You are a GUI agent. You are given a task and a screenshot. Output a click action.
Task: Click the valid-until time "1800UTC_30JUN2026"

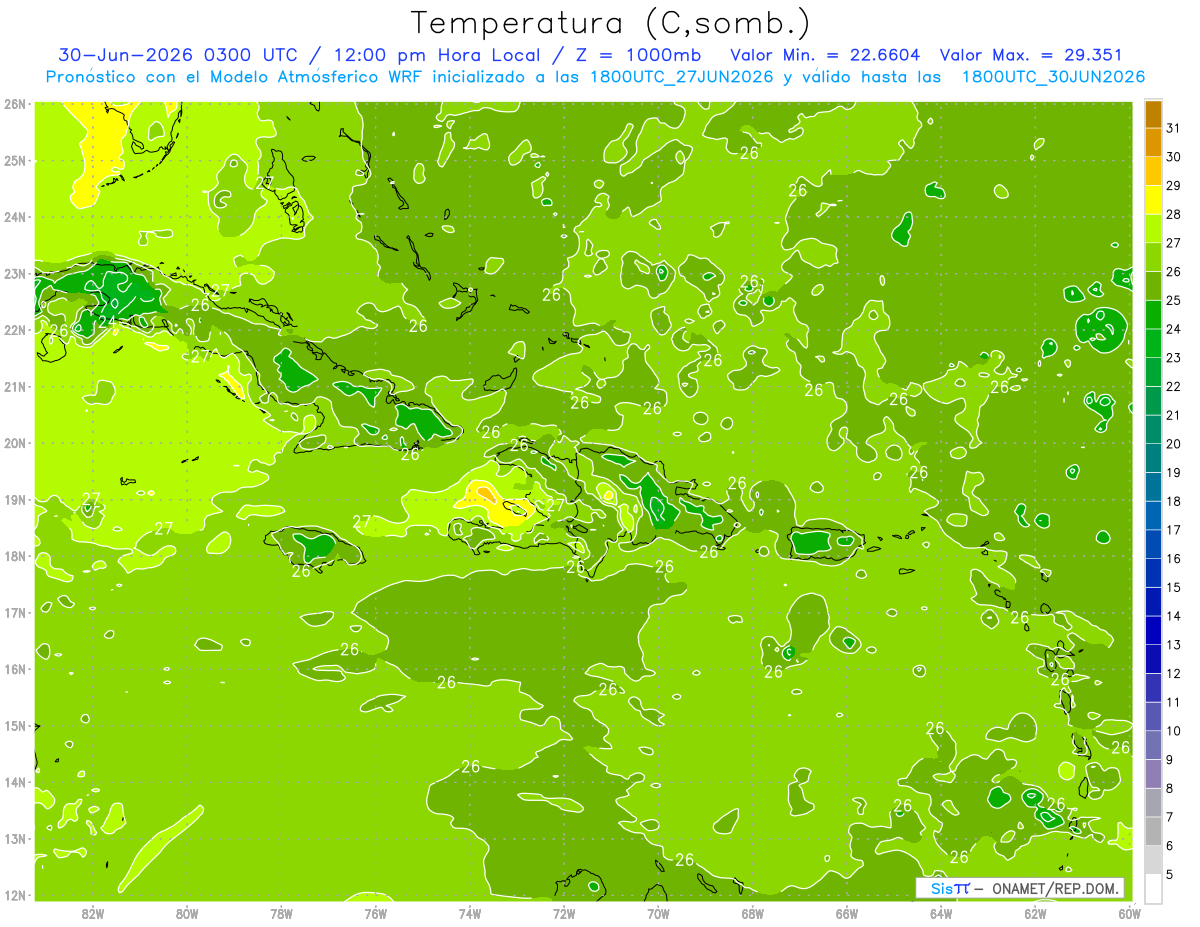tap(1053, 77)
